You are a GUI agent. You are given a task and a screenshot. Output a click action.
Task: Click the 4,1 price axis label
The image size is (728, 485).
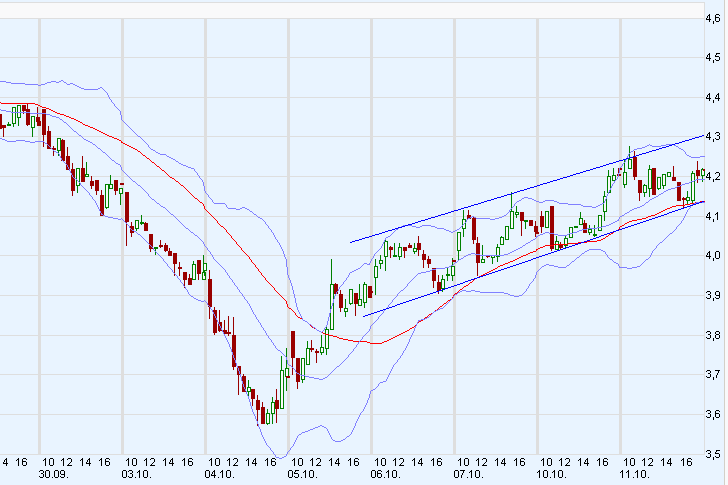713,216
